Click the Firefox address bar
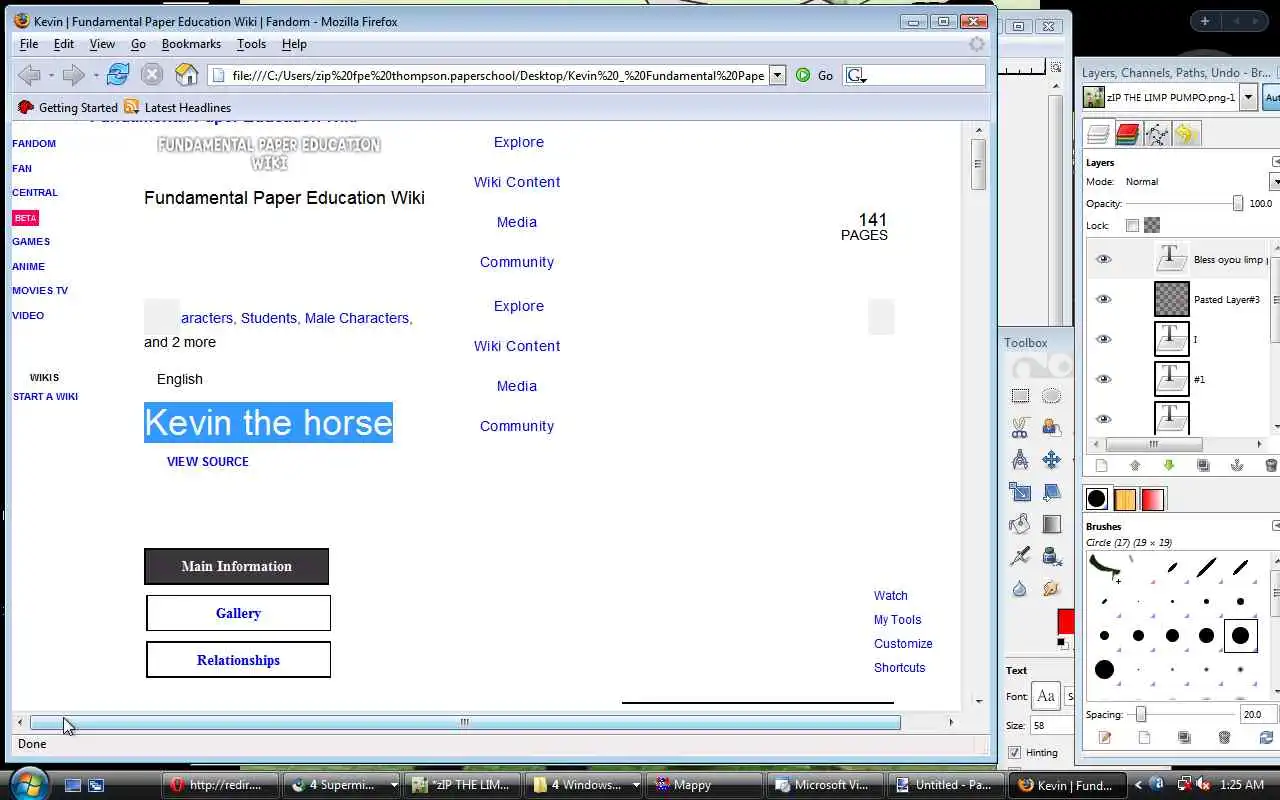Image resolution: width=1280 pixels, height=800 pixels. coord(488,75)
